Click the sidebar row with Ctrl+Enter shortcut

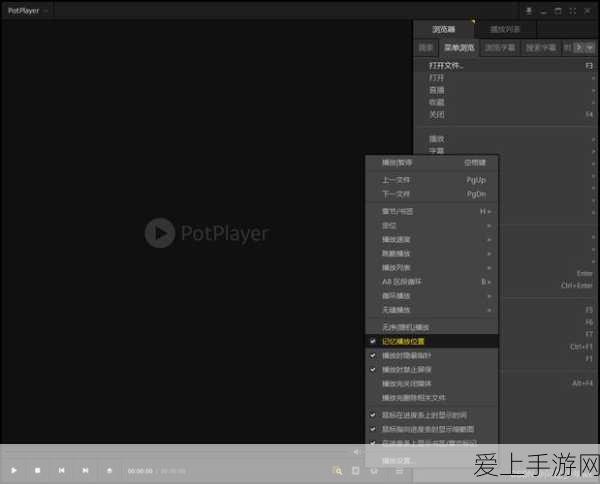pos(547,285)
